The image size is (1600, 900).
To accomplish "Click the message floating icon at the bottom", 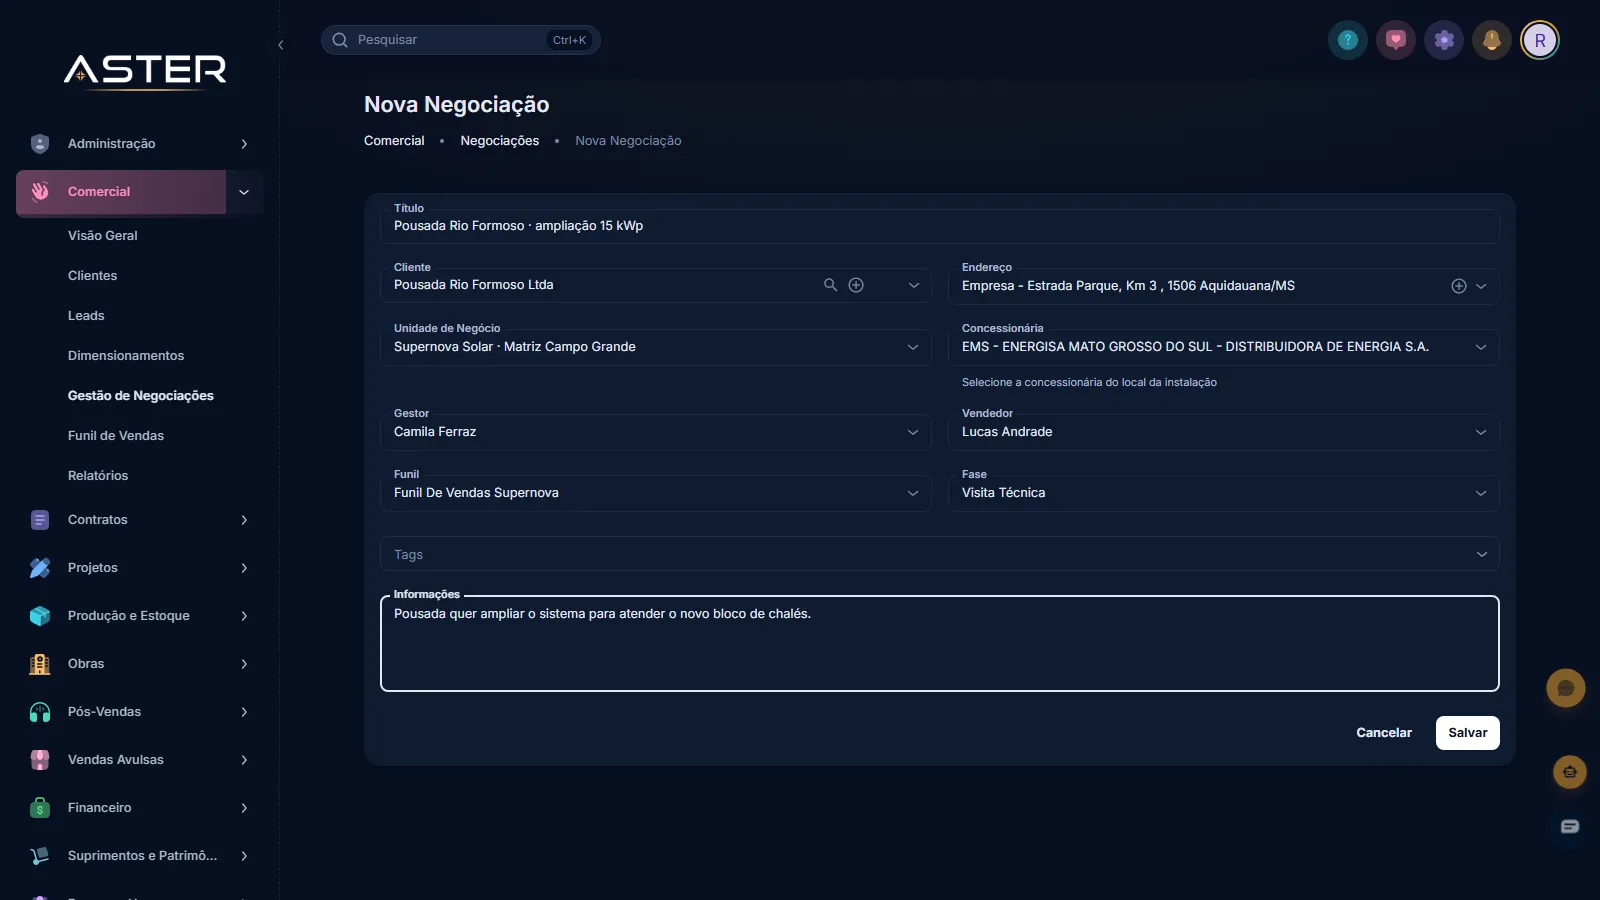I will tap(1570, 826).
